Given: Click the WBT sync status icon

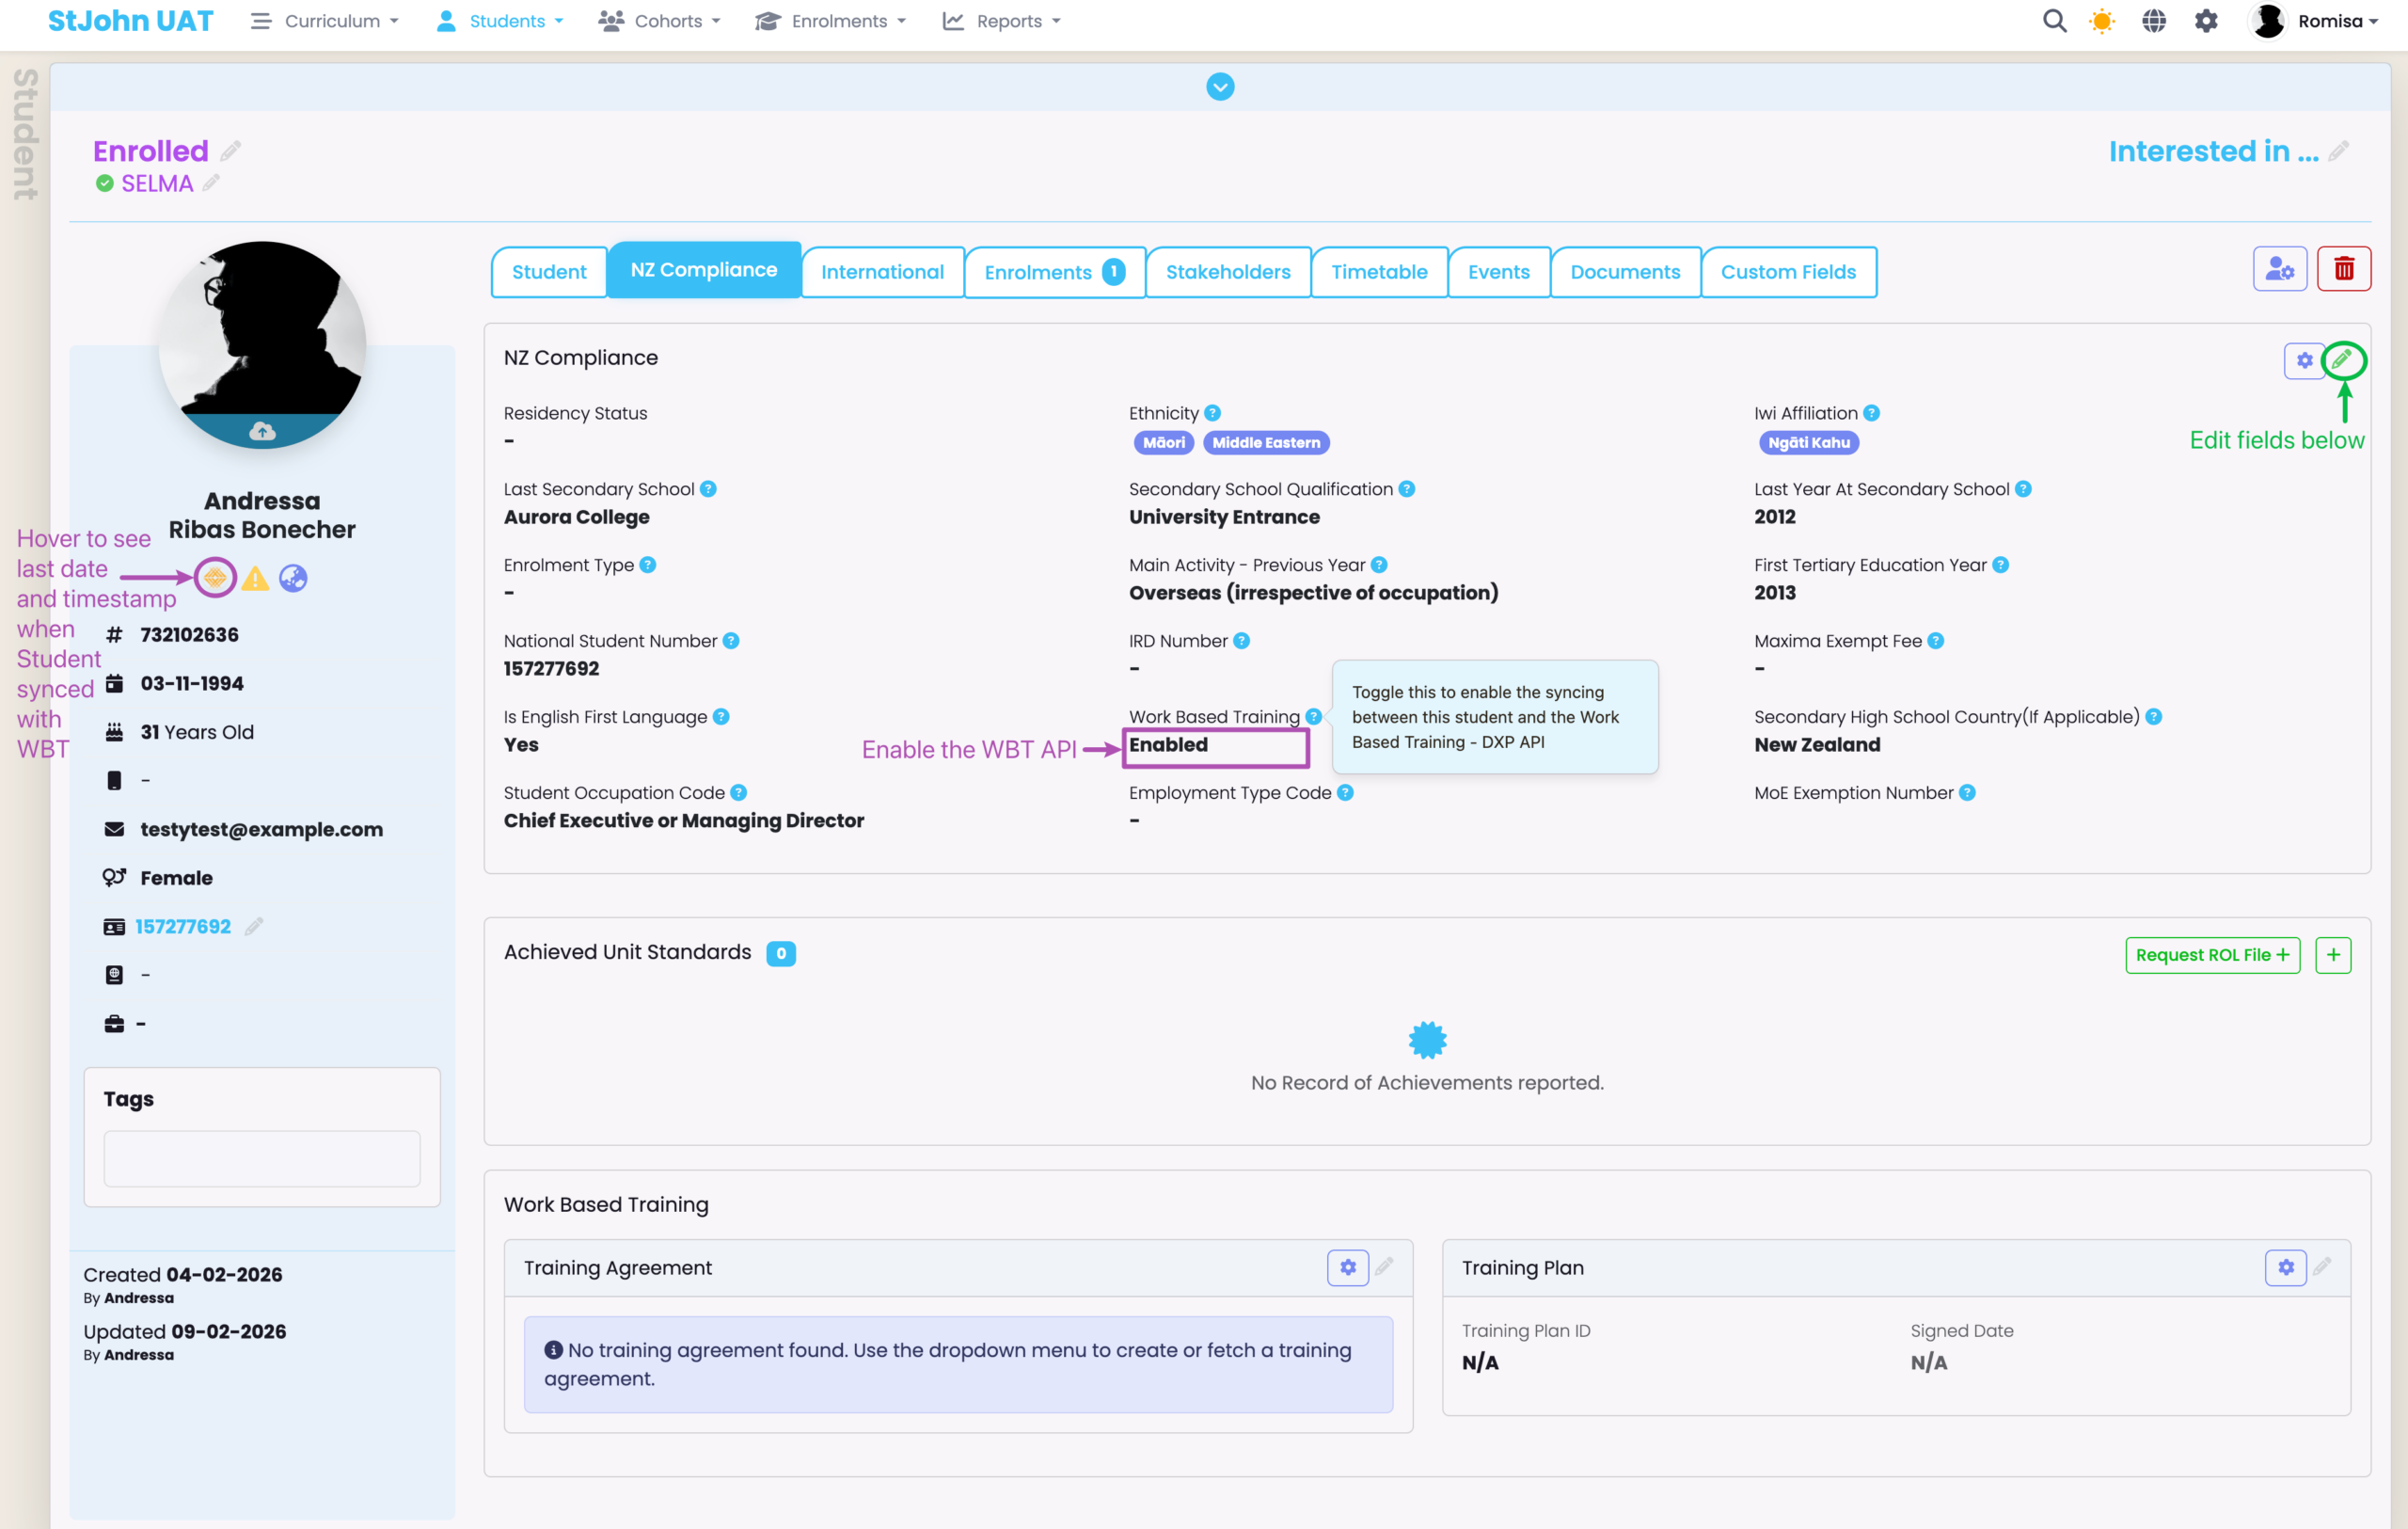Looking at the screenshot, I should coord(215,578).
